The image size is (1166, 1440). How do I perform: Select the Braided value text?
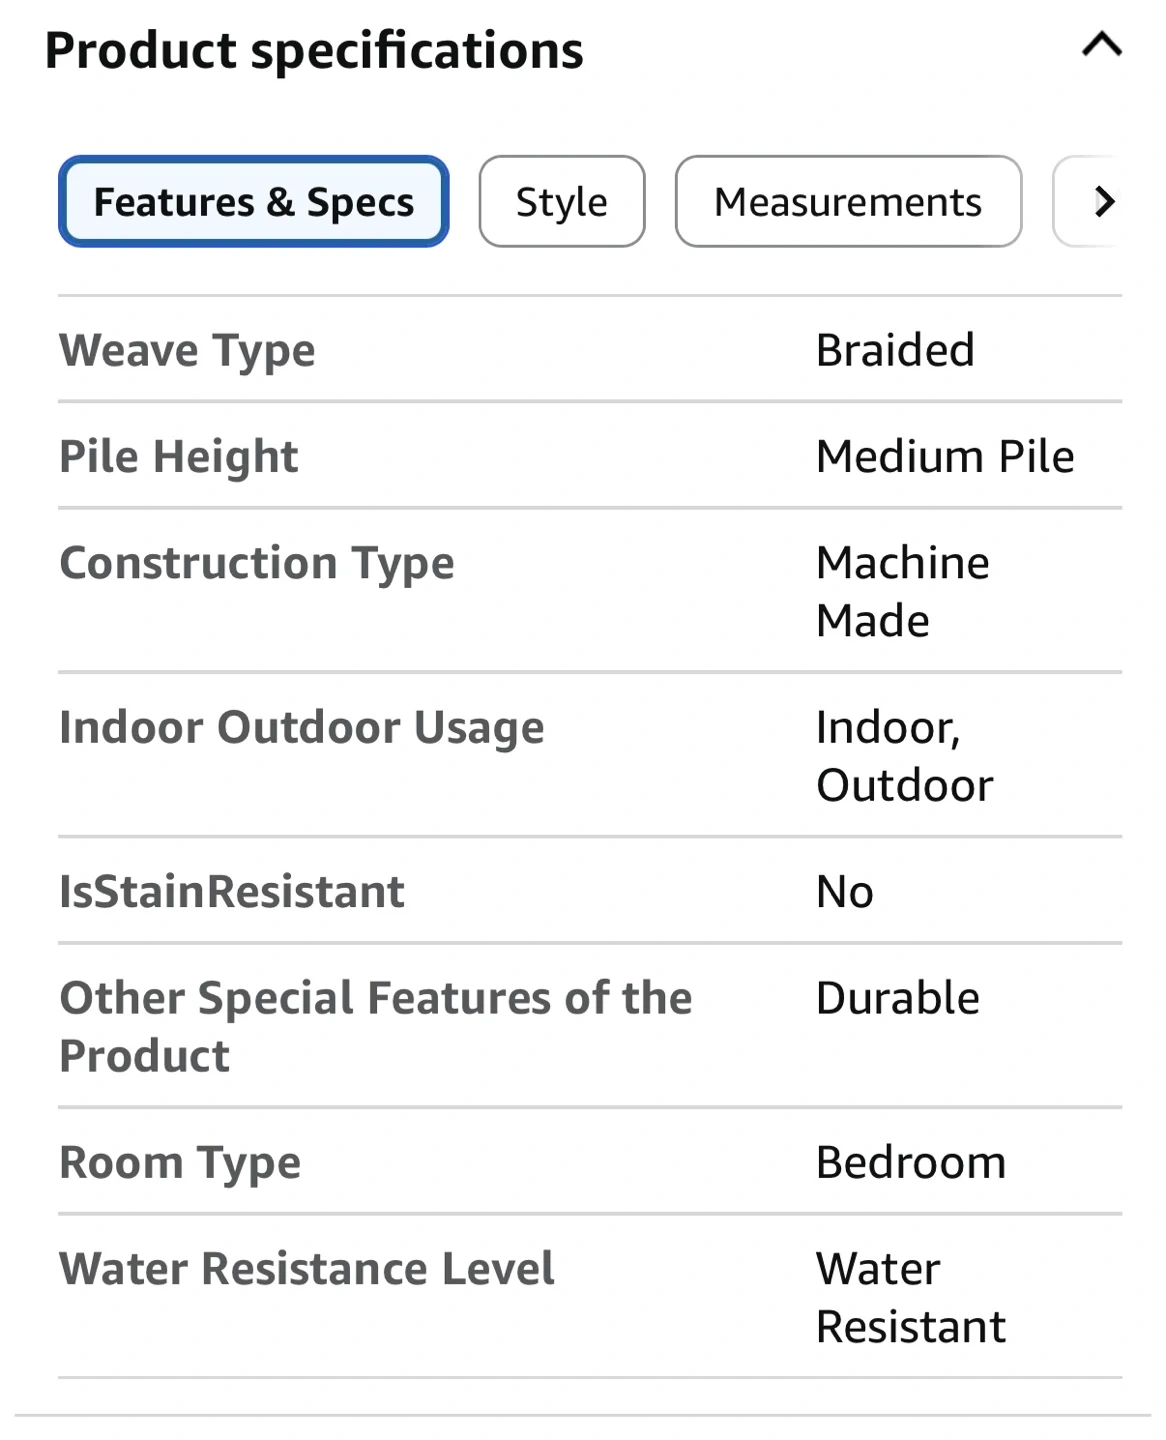click(894, 351)
